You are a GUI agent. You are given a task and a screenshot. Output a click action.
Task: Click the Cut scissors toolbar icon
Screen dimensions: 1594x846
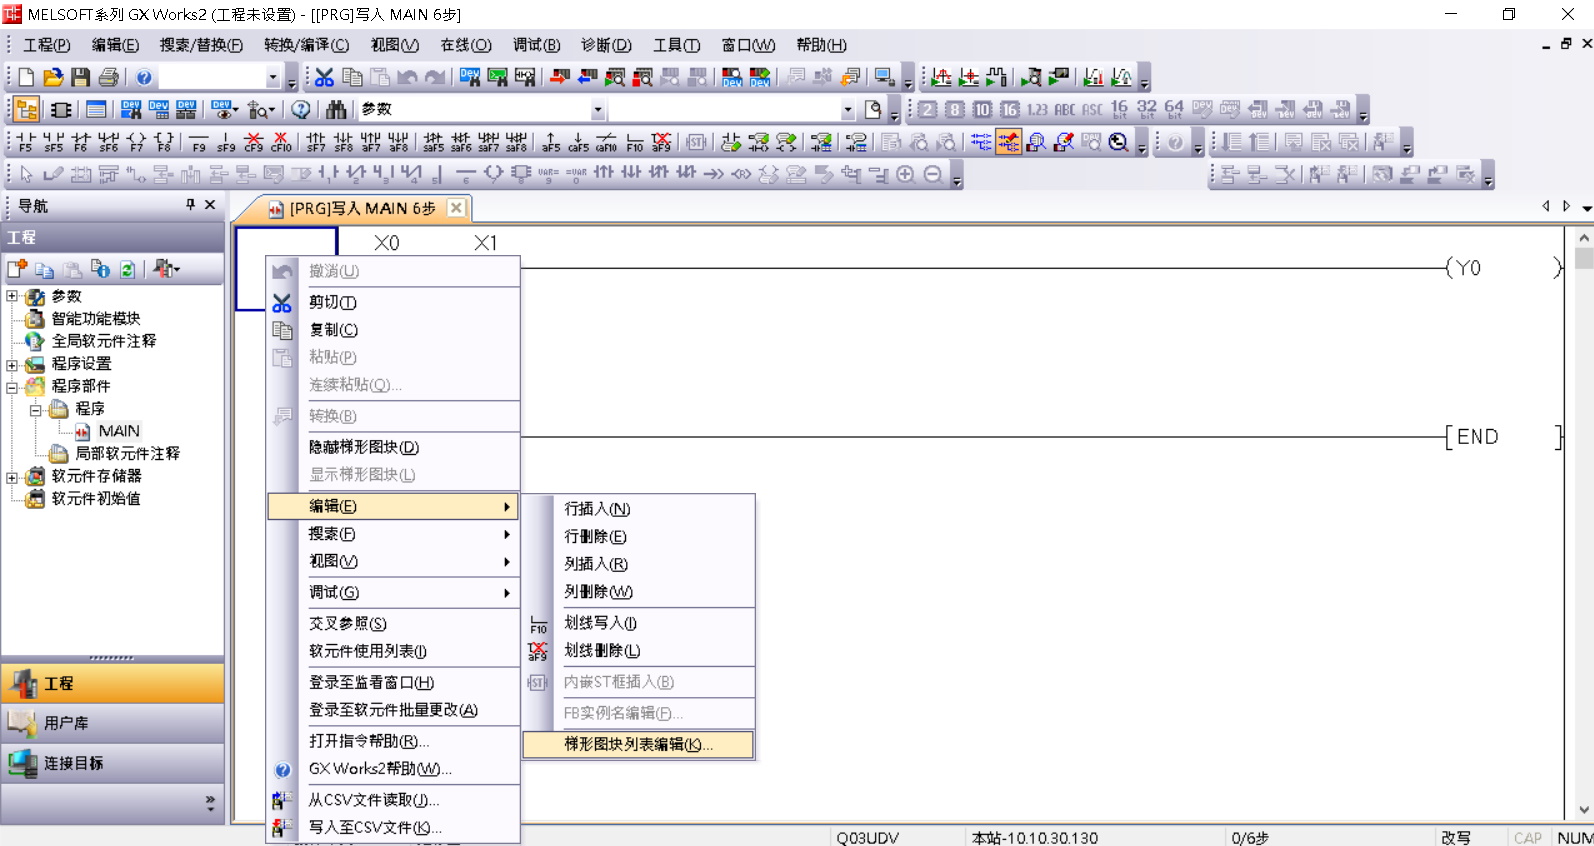click(324, 77)
